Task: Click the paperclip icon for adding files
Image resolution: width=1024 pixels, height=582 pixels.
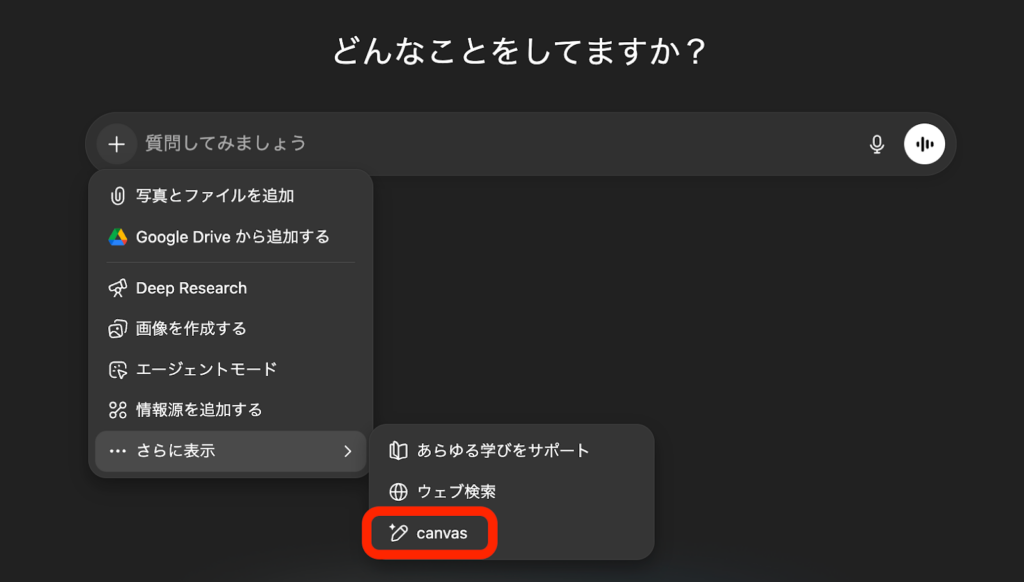Action: [x=118, y=196]
